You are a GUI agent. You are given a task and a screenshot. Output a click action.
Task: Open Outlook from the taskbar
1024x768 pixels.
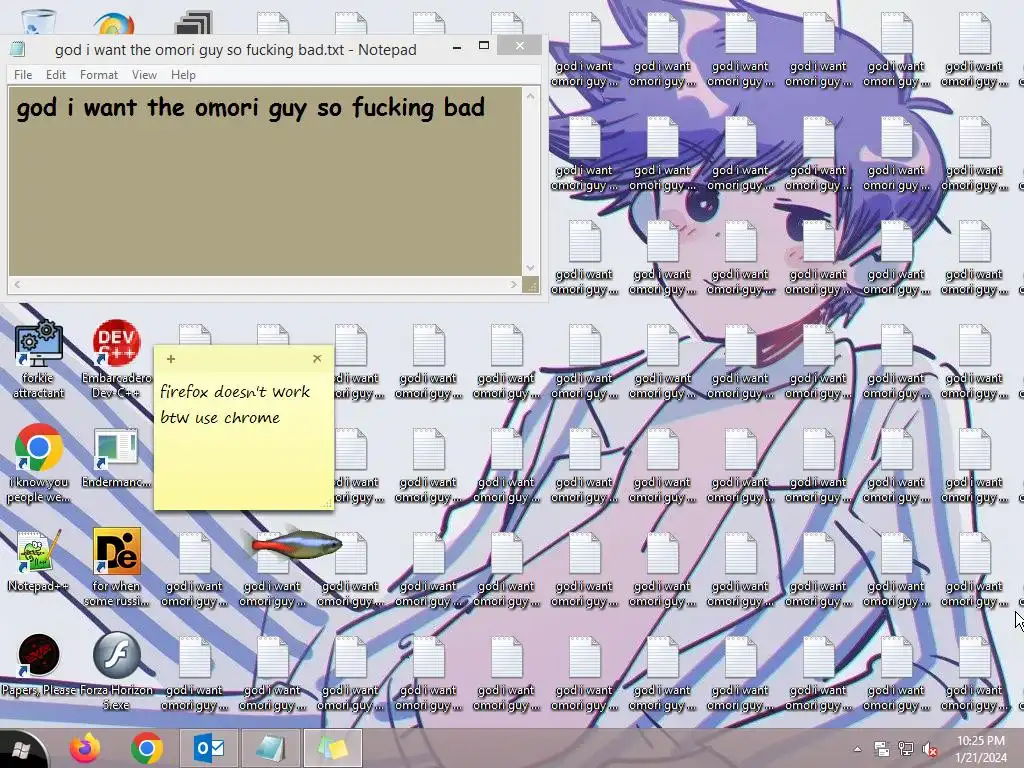(209, 748)
